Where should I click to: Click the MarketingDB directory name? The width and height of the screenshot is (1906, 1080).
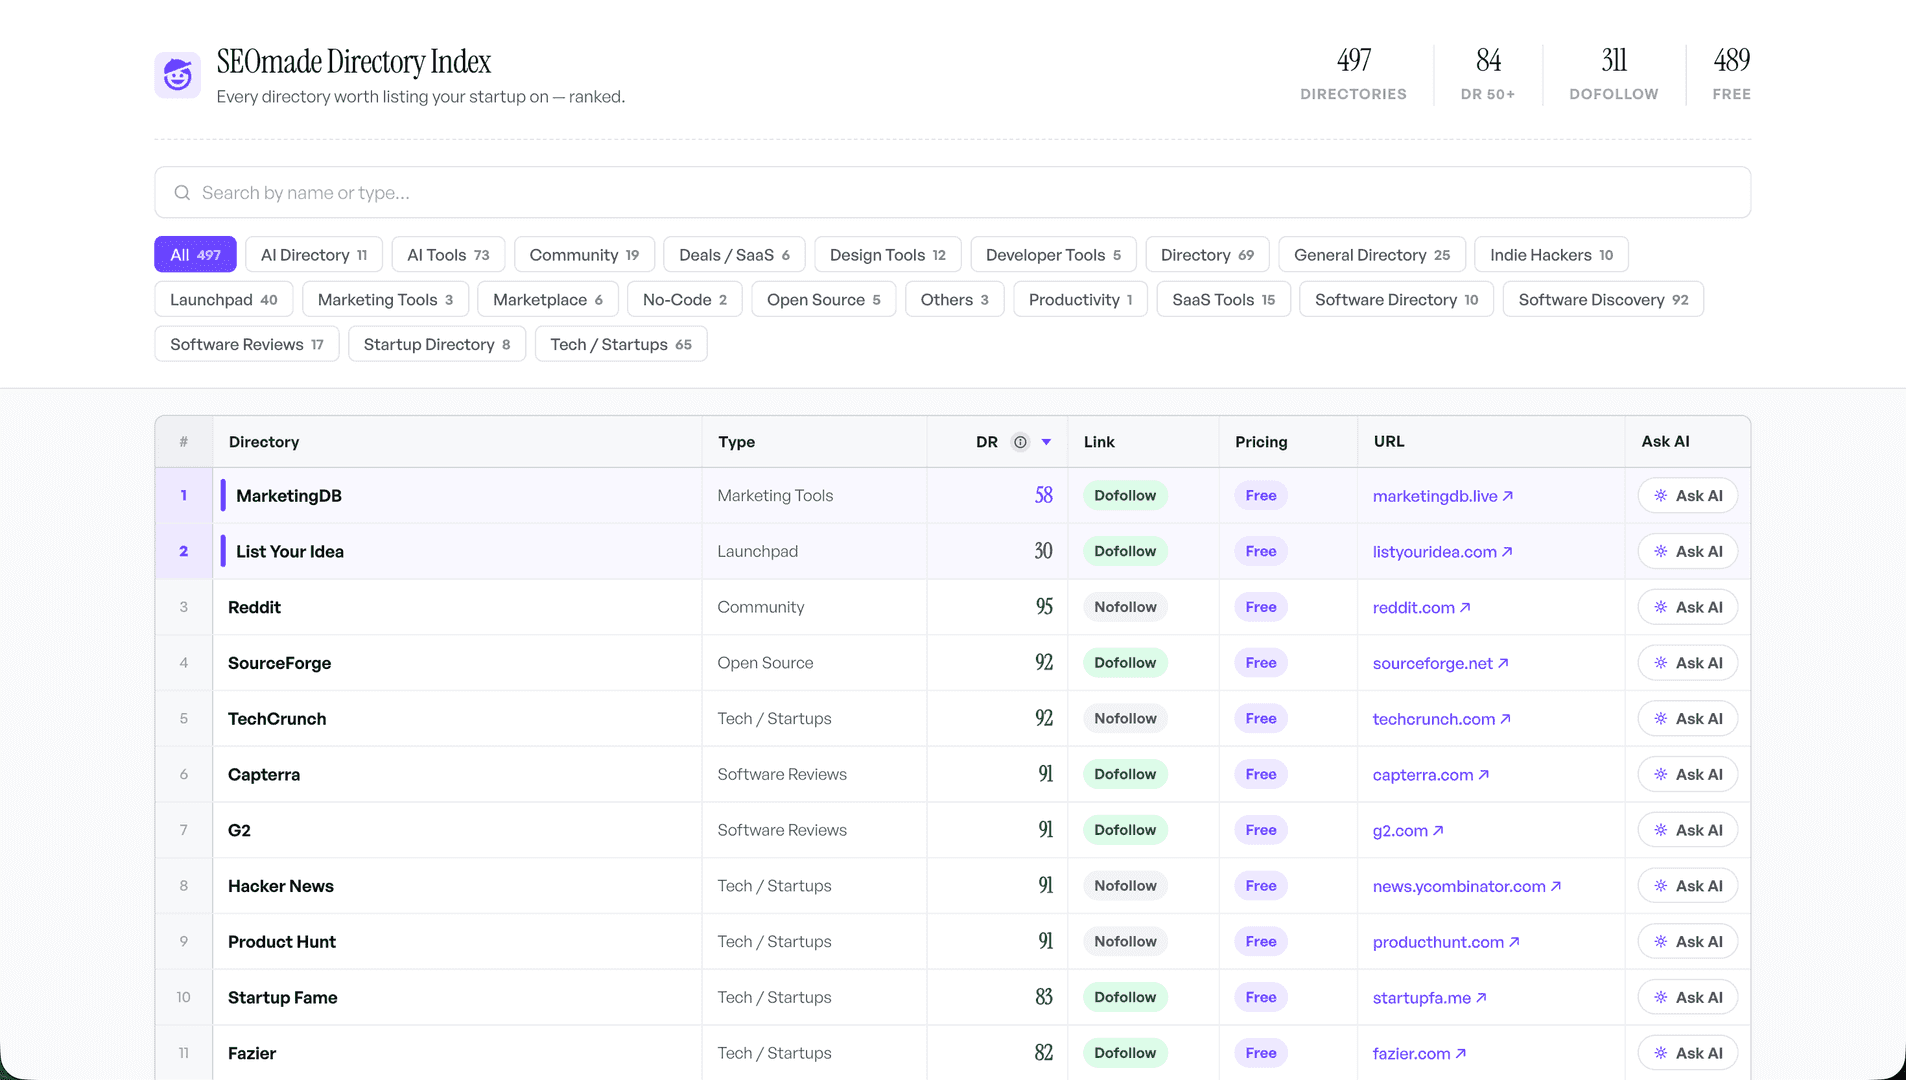[x=289, y=496]
